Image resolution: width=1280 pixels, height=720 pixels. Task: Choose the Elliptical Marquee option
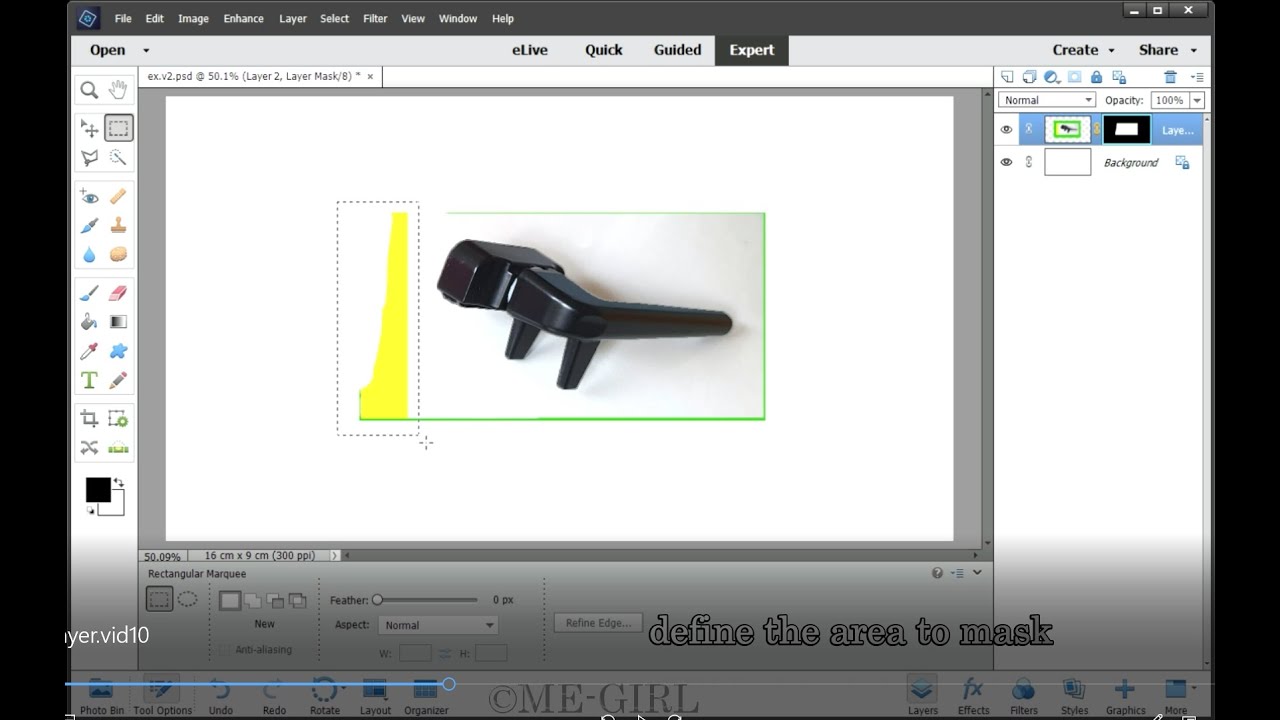[187, 599]
